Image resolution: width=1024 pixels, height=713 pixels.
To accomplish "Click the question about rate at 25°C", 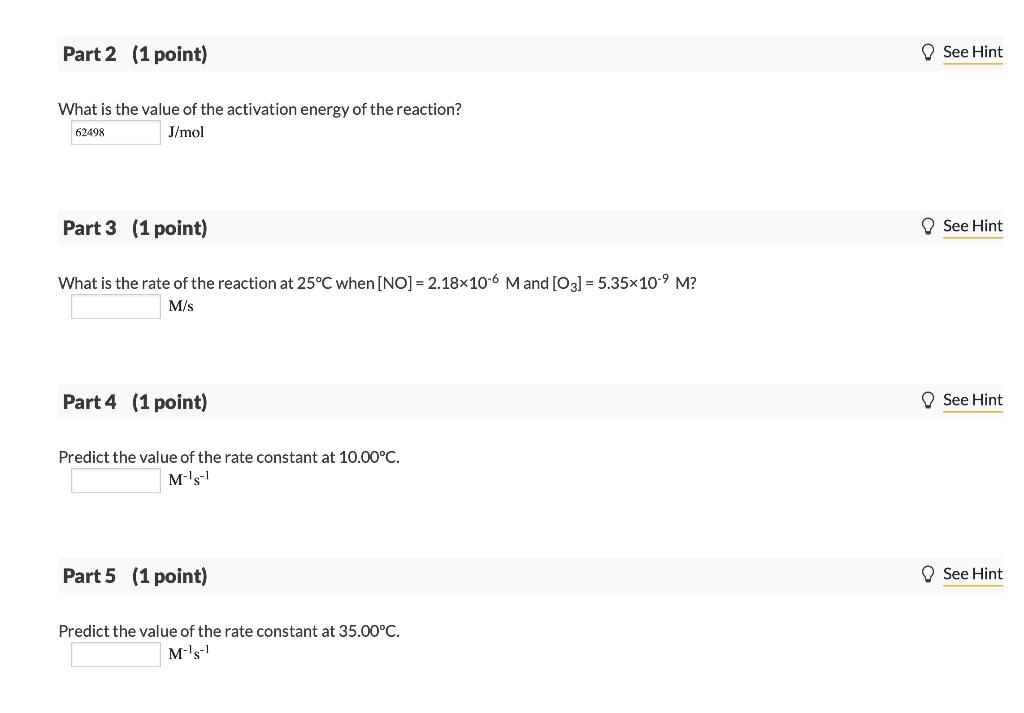I will pos(377,283).
